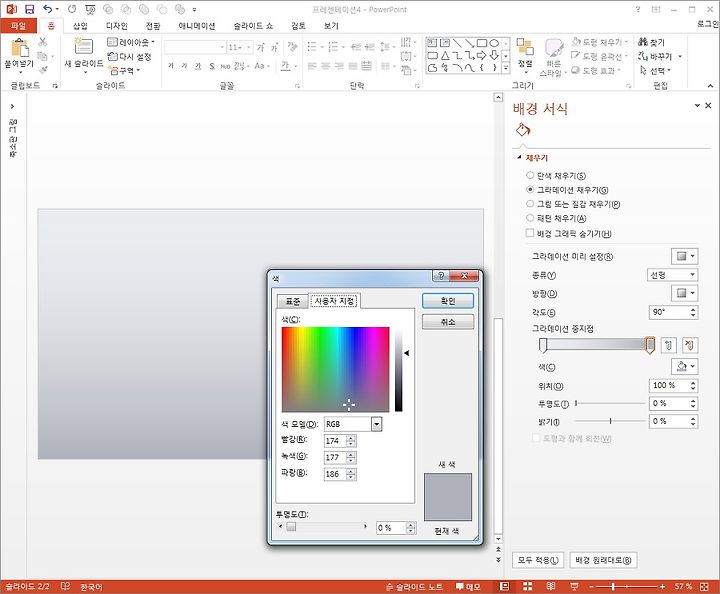Open the Insert (삽입) tab
Image resolution: width=720 pixels, height=594 pixels.
(80, 26)
